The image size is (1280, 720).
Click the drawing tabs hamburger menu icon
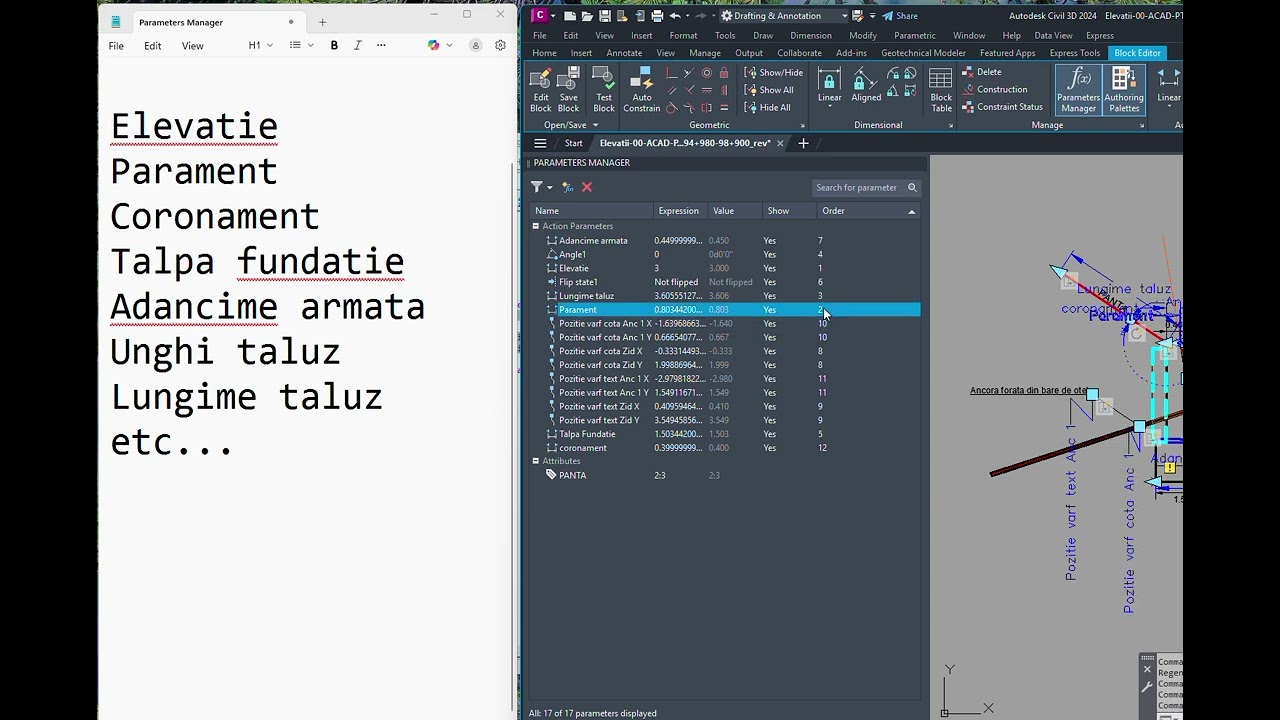point(540,143)
